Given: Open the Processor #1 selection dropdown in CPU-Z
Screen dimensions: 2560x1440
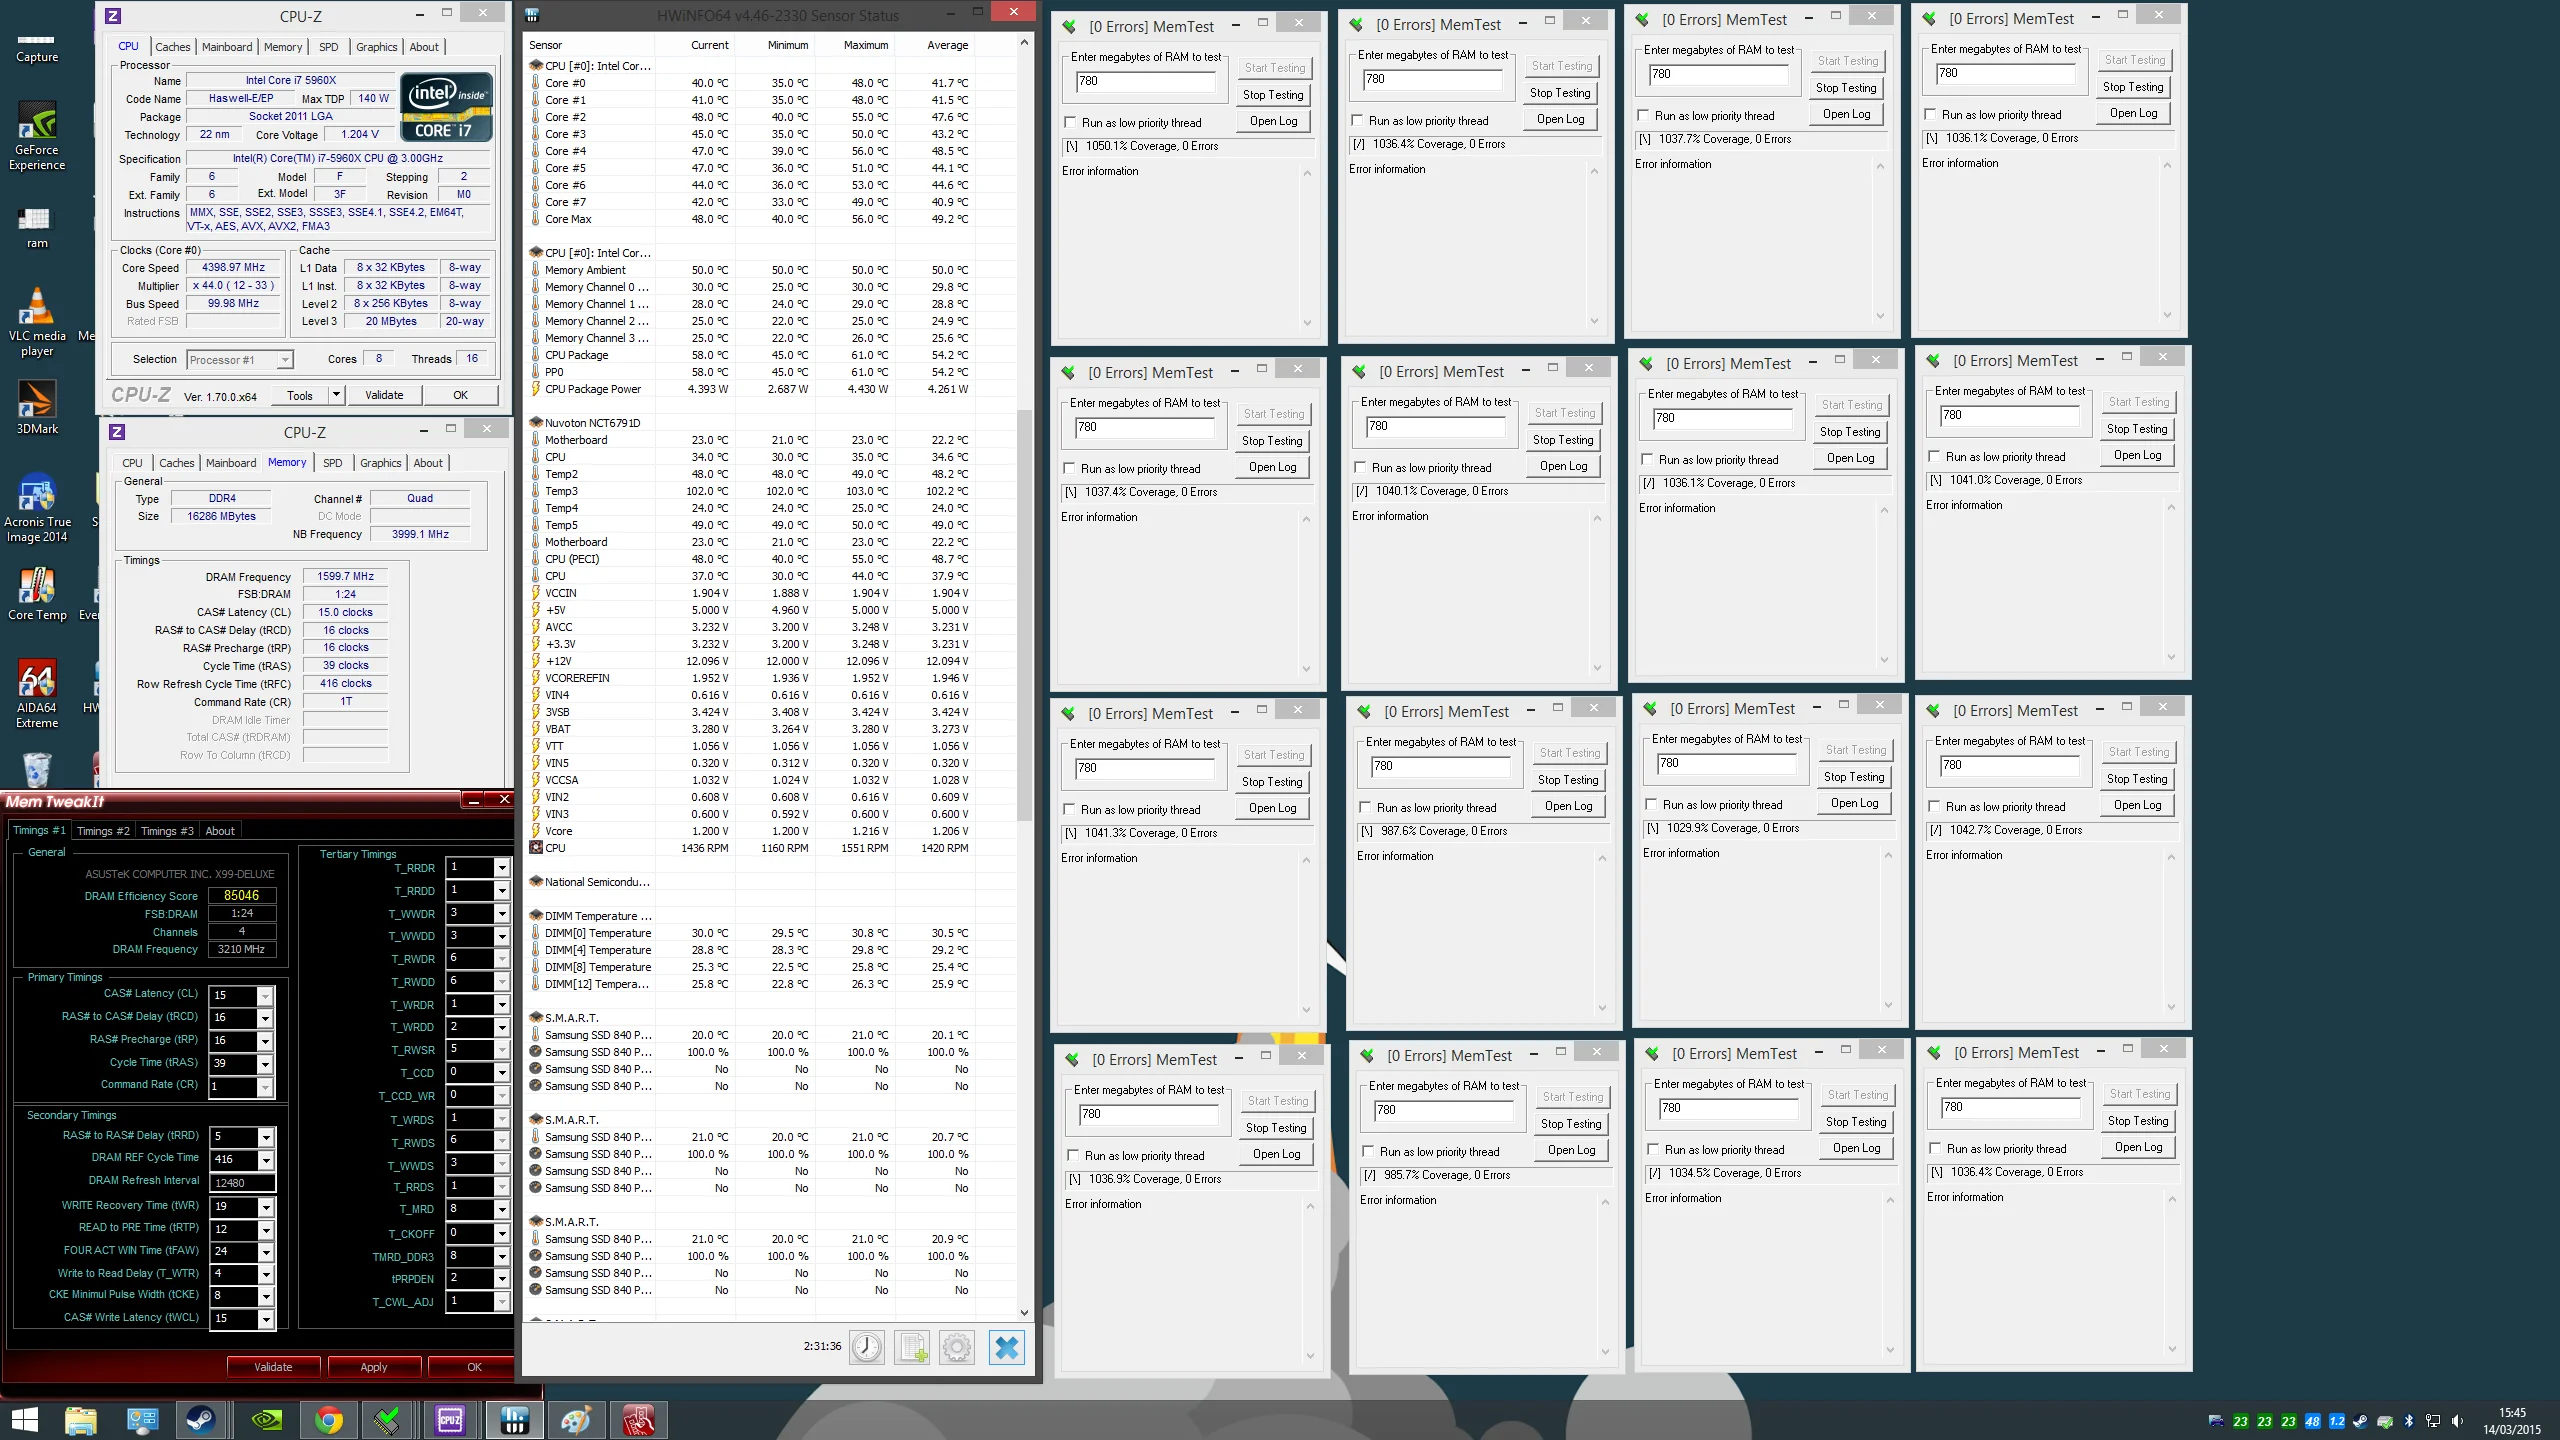Looking at the screenshot, I should coord(240,359).
